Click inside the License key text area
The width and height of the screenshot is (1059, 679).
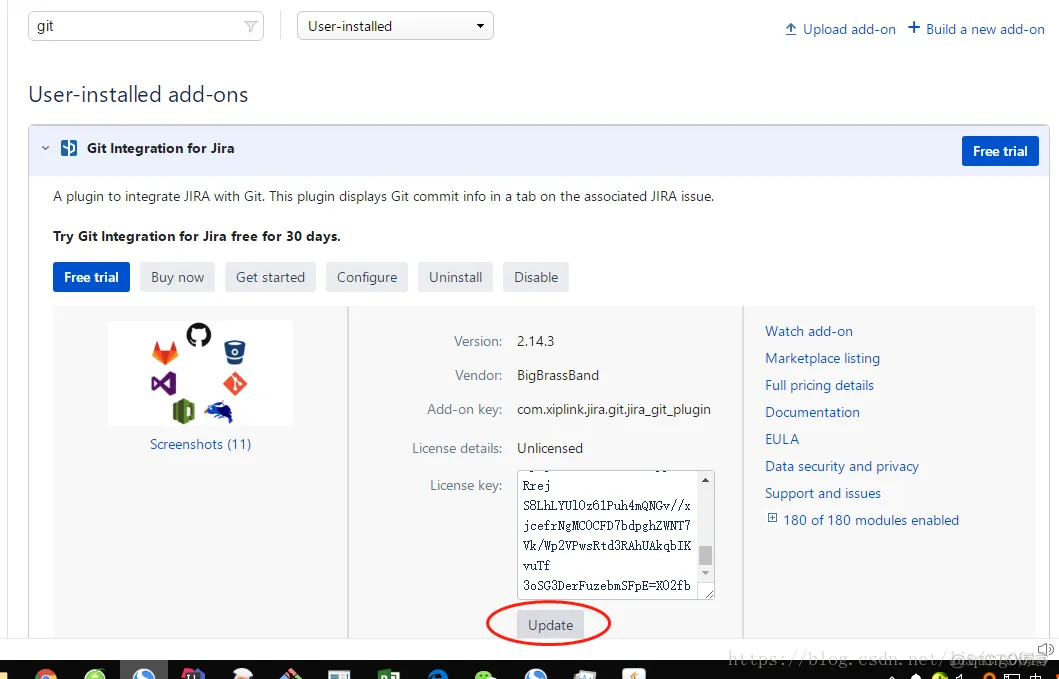point(608,534)
